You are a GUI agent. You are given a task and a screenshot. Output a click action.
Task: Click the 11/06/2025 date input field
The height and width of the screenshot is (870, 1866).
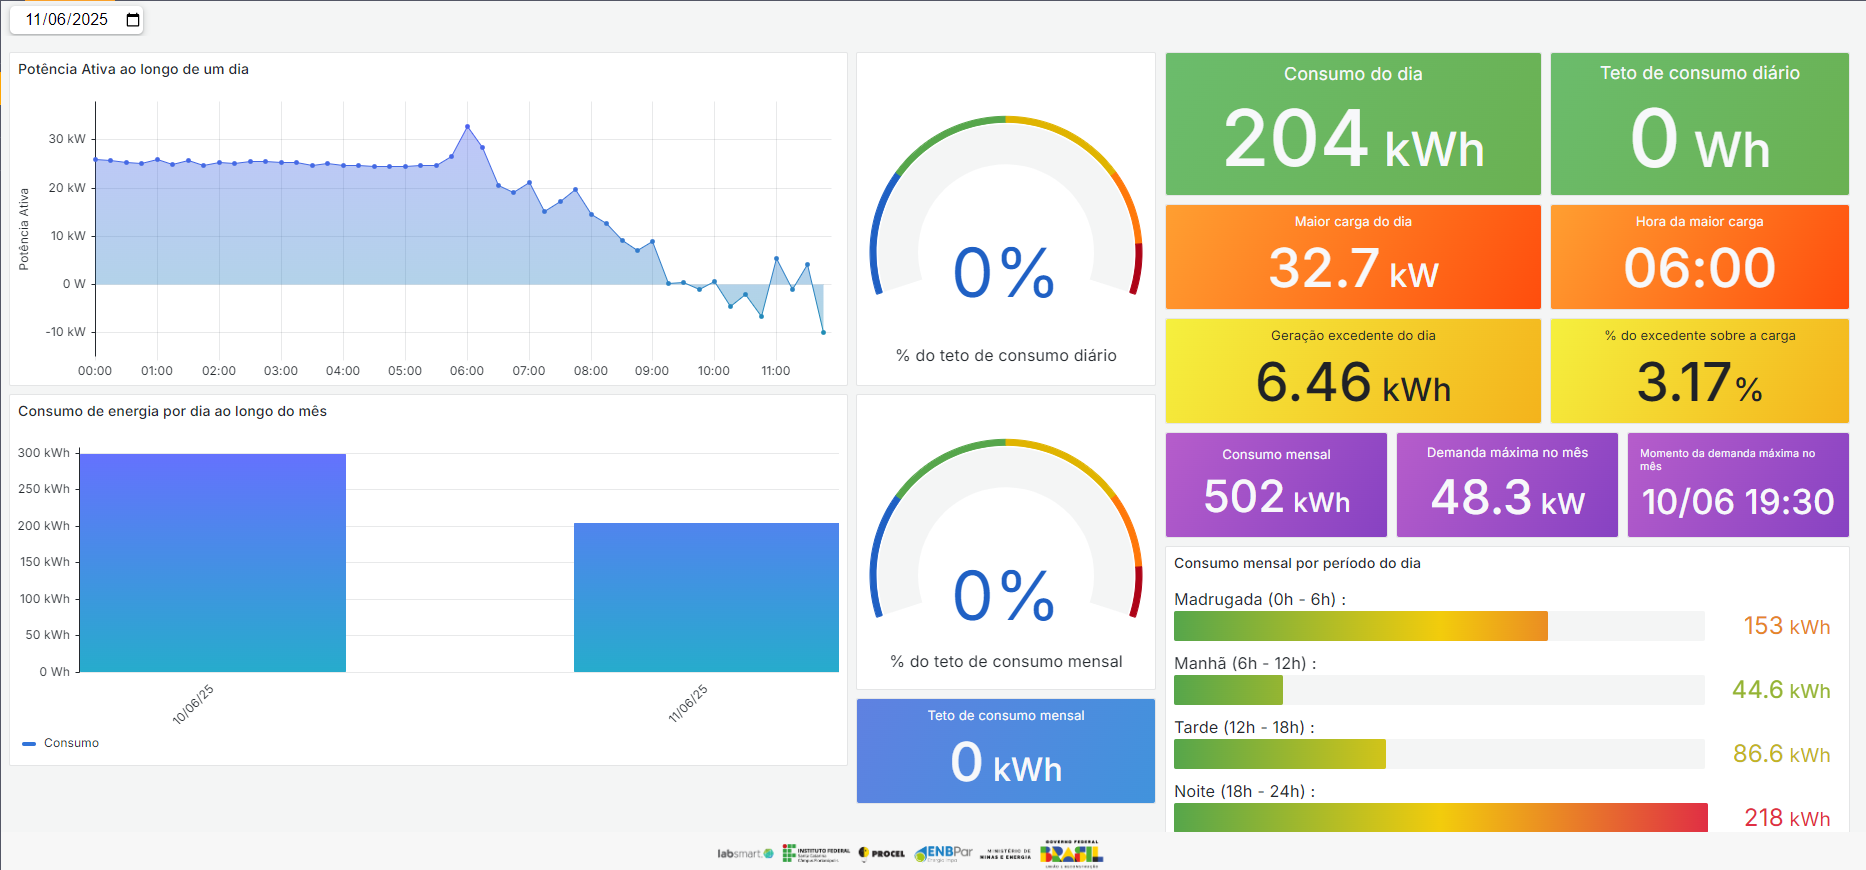coord(67,20)
